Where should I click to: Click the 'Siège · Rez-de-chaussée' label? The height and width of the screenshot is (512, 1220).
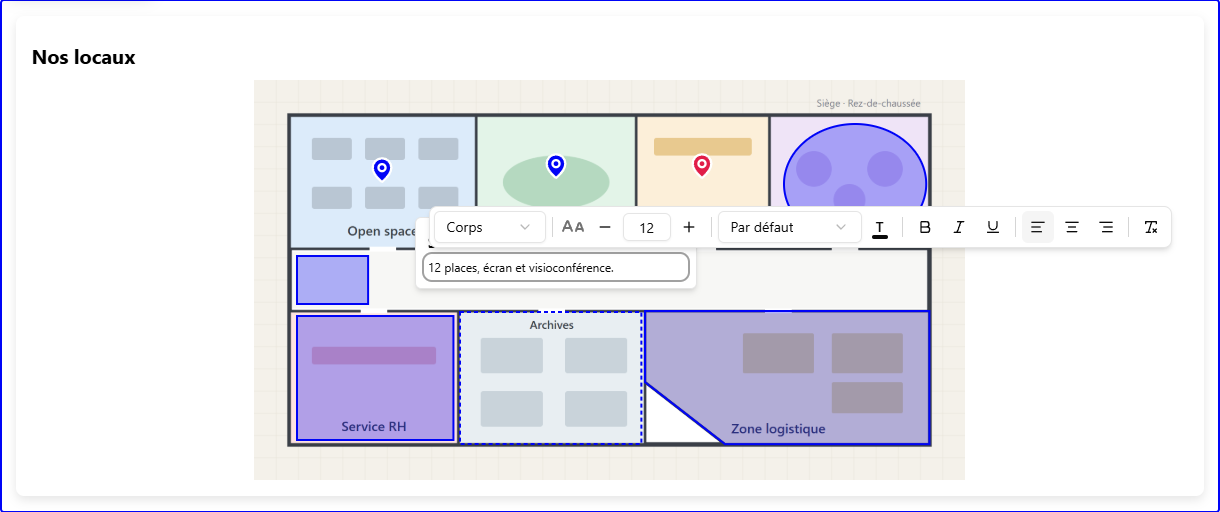click(x=869, y=103)
